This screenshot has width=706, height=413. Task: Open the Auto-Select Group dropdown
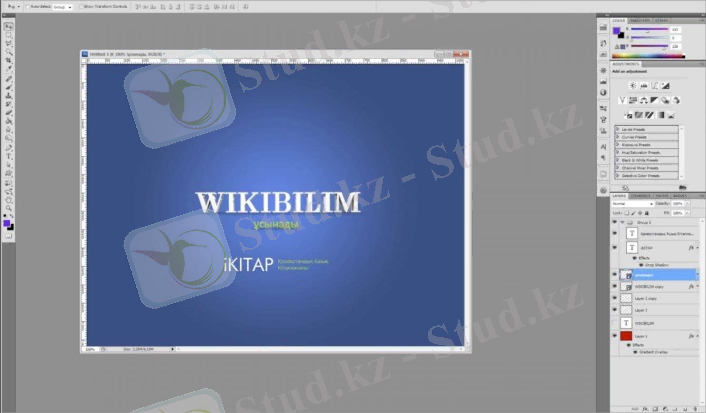pos(63,7)
